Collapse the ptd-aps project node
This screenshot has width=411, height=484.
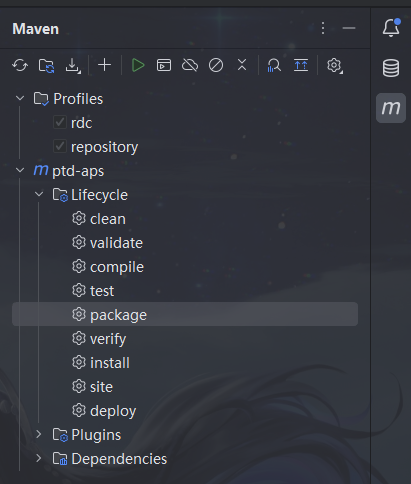click(x=20, y=170)
